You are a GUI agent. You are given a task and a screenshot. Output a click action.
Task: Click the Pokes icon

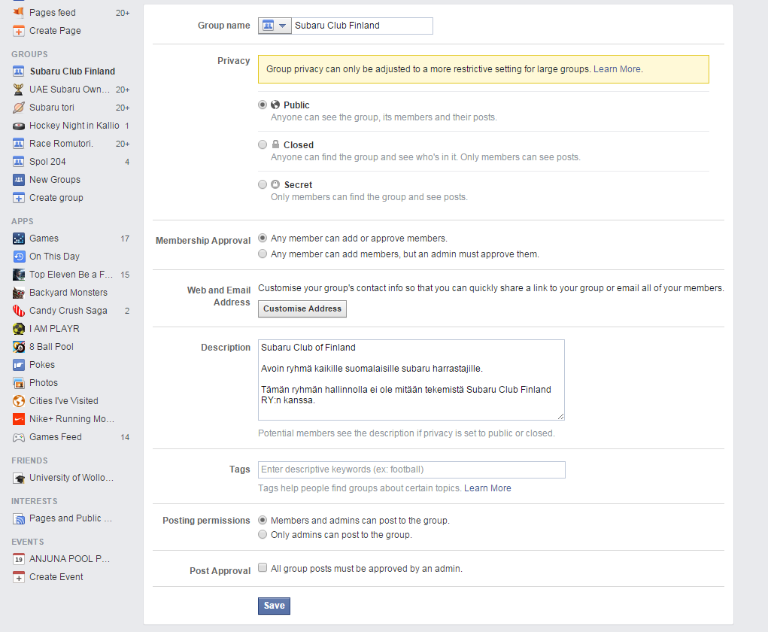[x=19, y=365]
